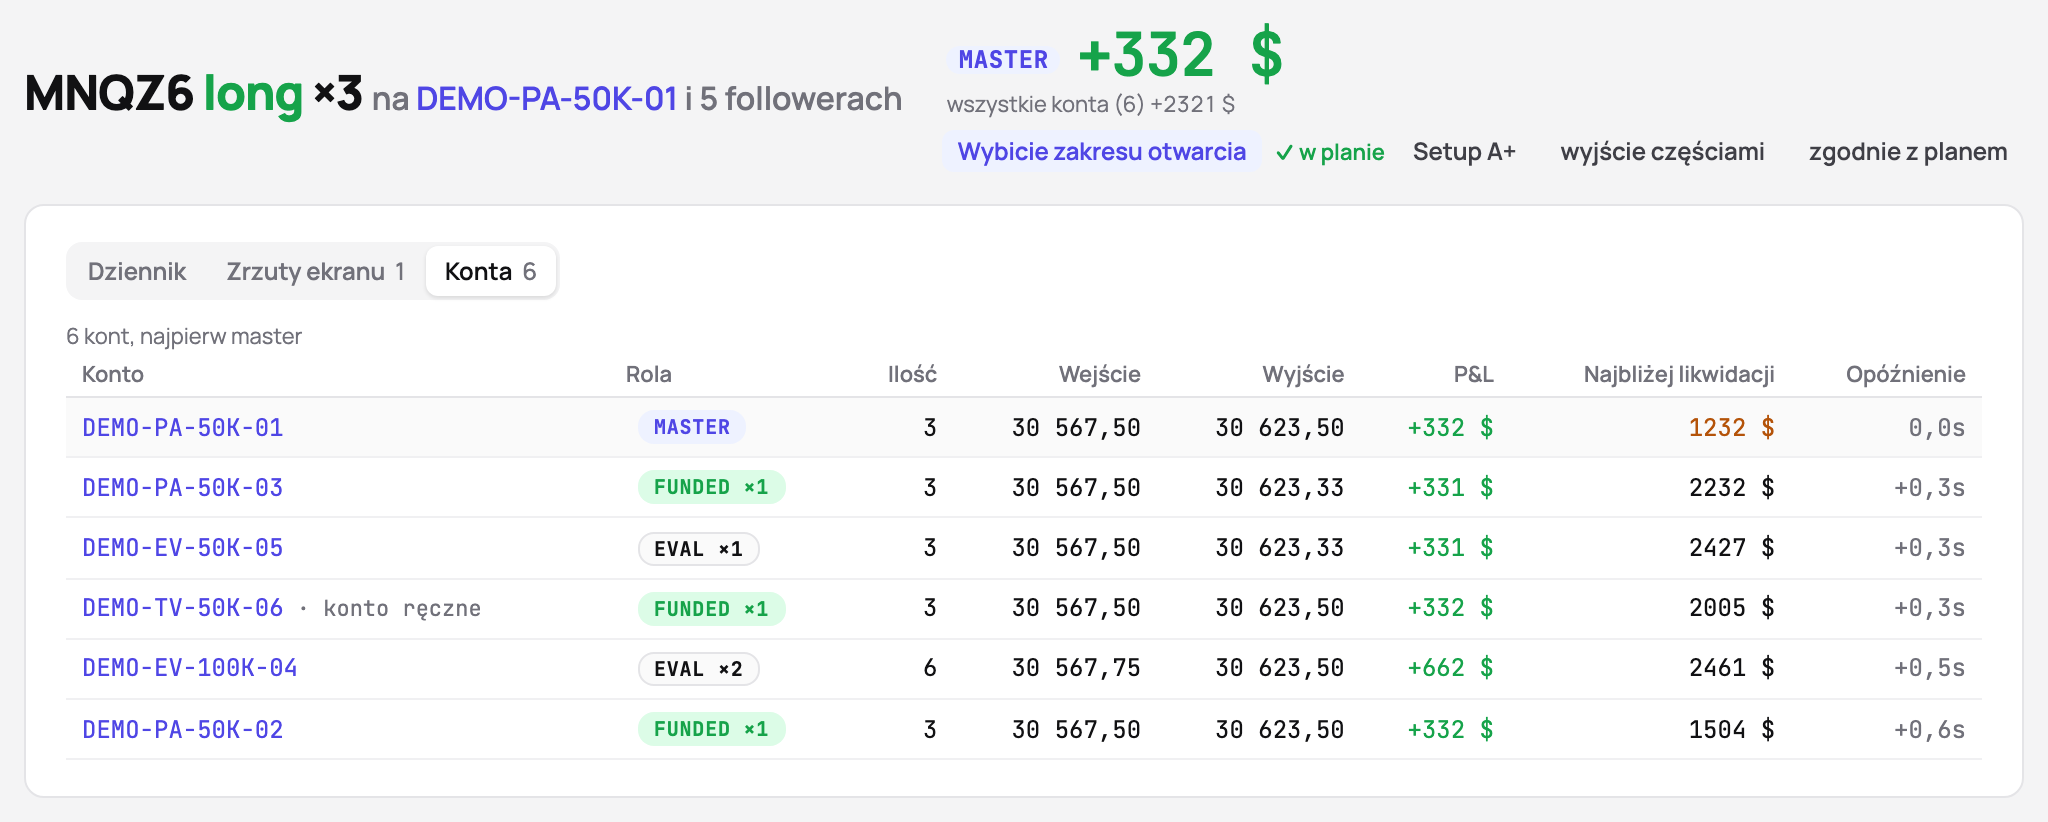Click the MASTER badge in the table row
This screenshot has width=2048, height=822.
(x=692, y=427)
